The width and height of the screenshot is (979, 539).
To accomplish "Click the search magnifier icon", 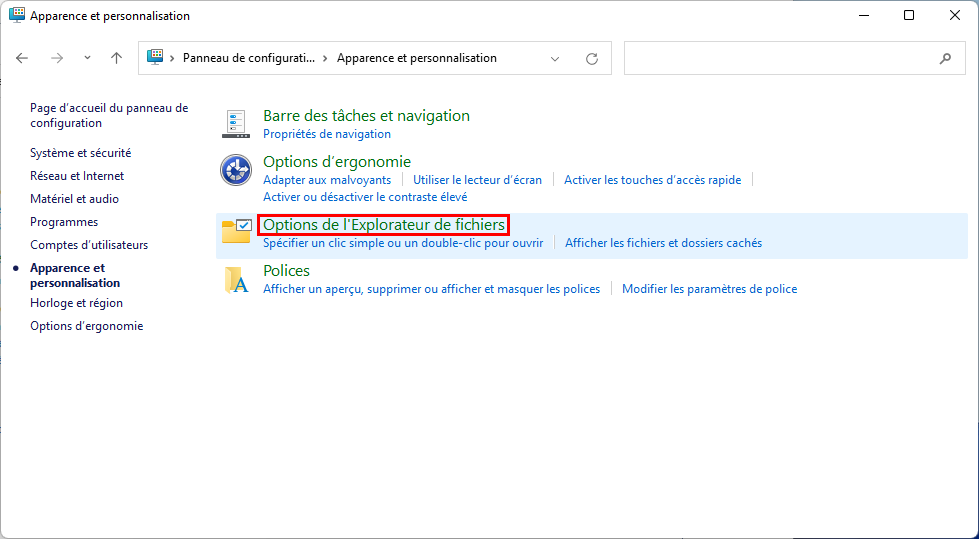I will pos(945,59).
